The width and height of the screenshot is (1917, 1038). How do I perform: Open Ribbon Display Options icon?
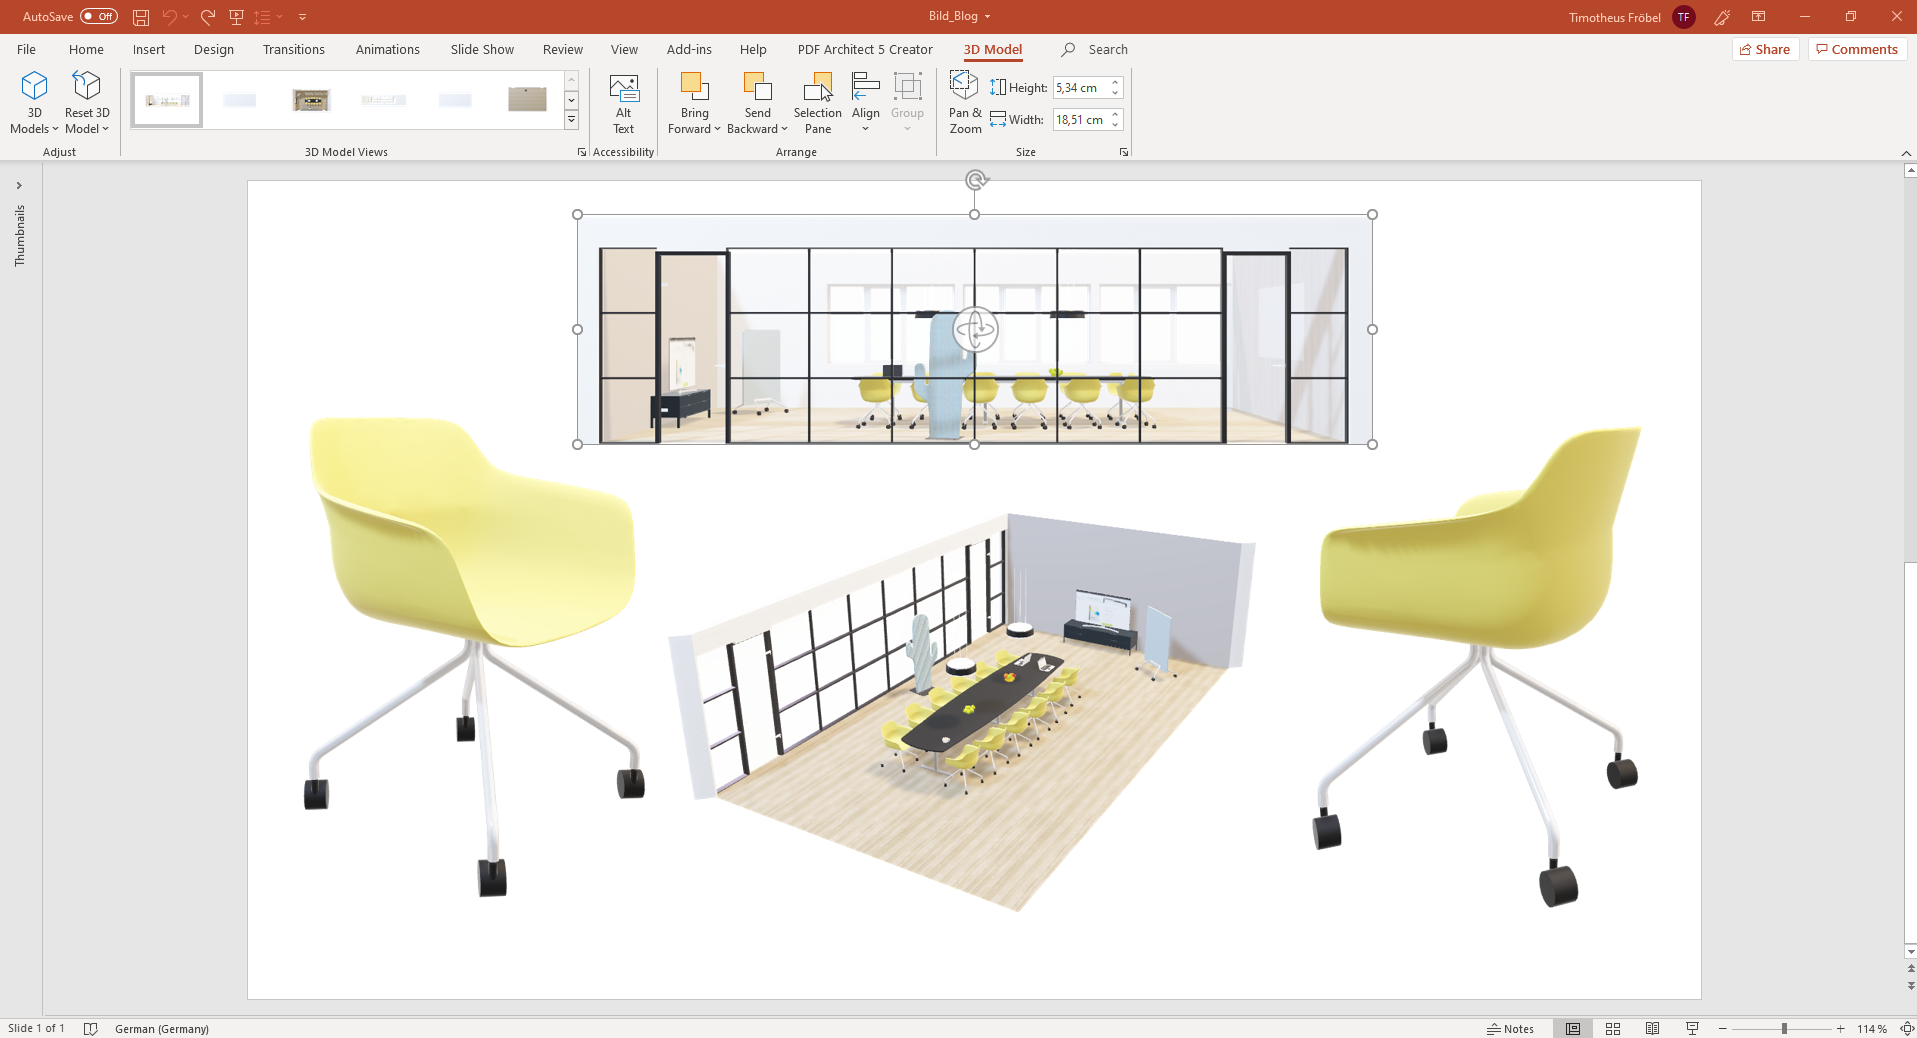1758,17
